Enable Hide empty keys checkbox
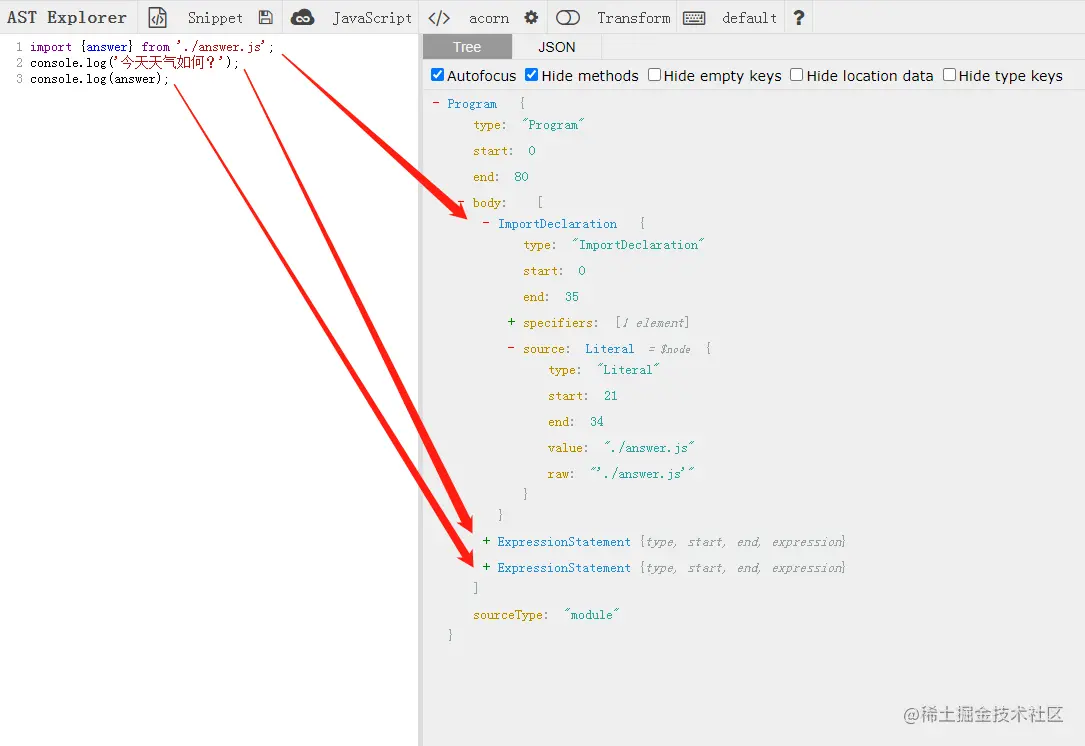 654,75
